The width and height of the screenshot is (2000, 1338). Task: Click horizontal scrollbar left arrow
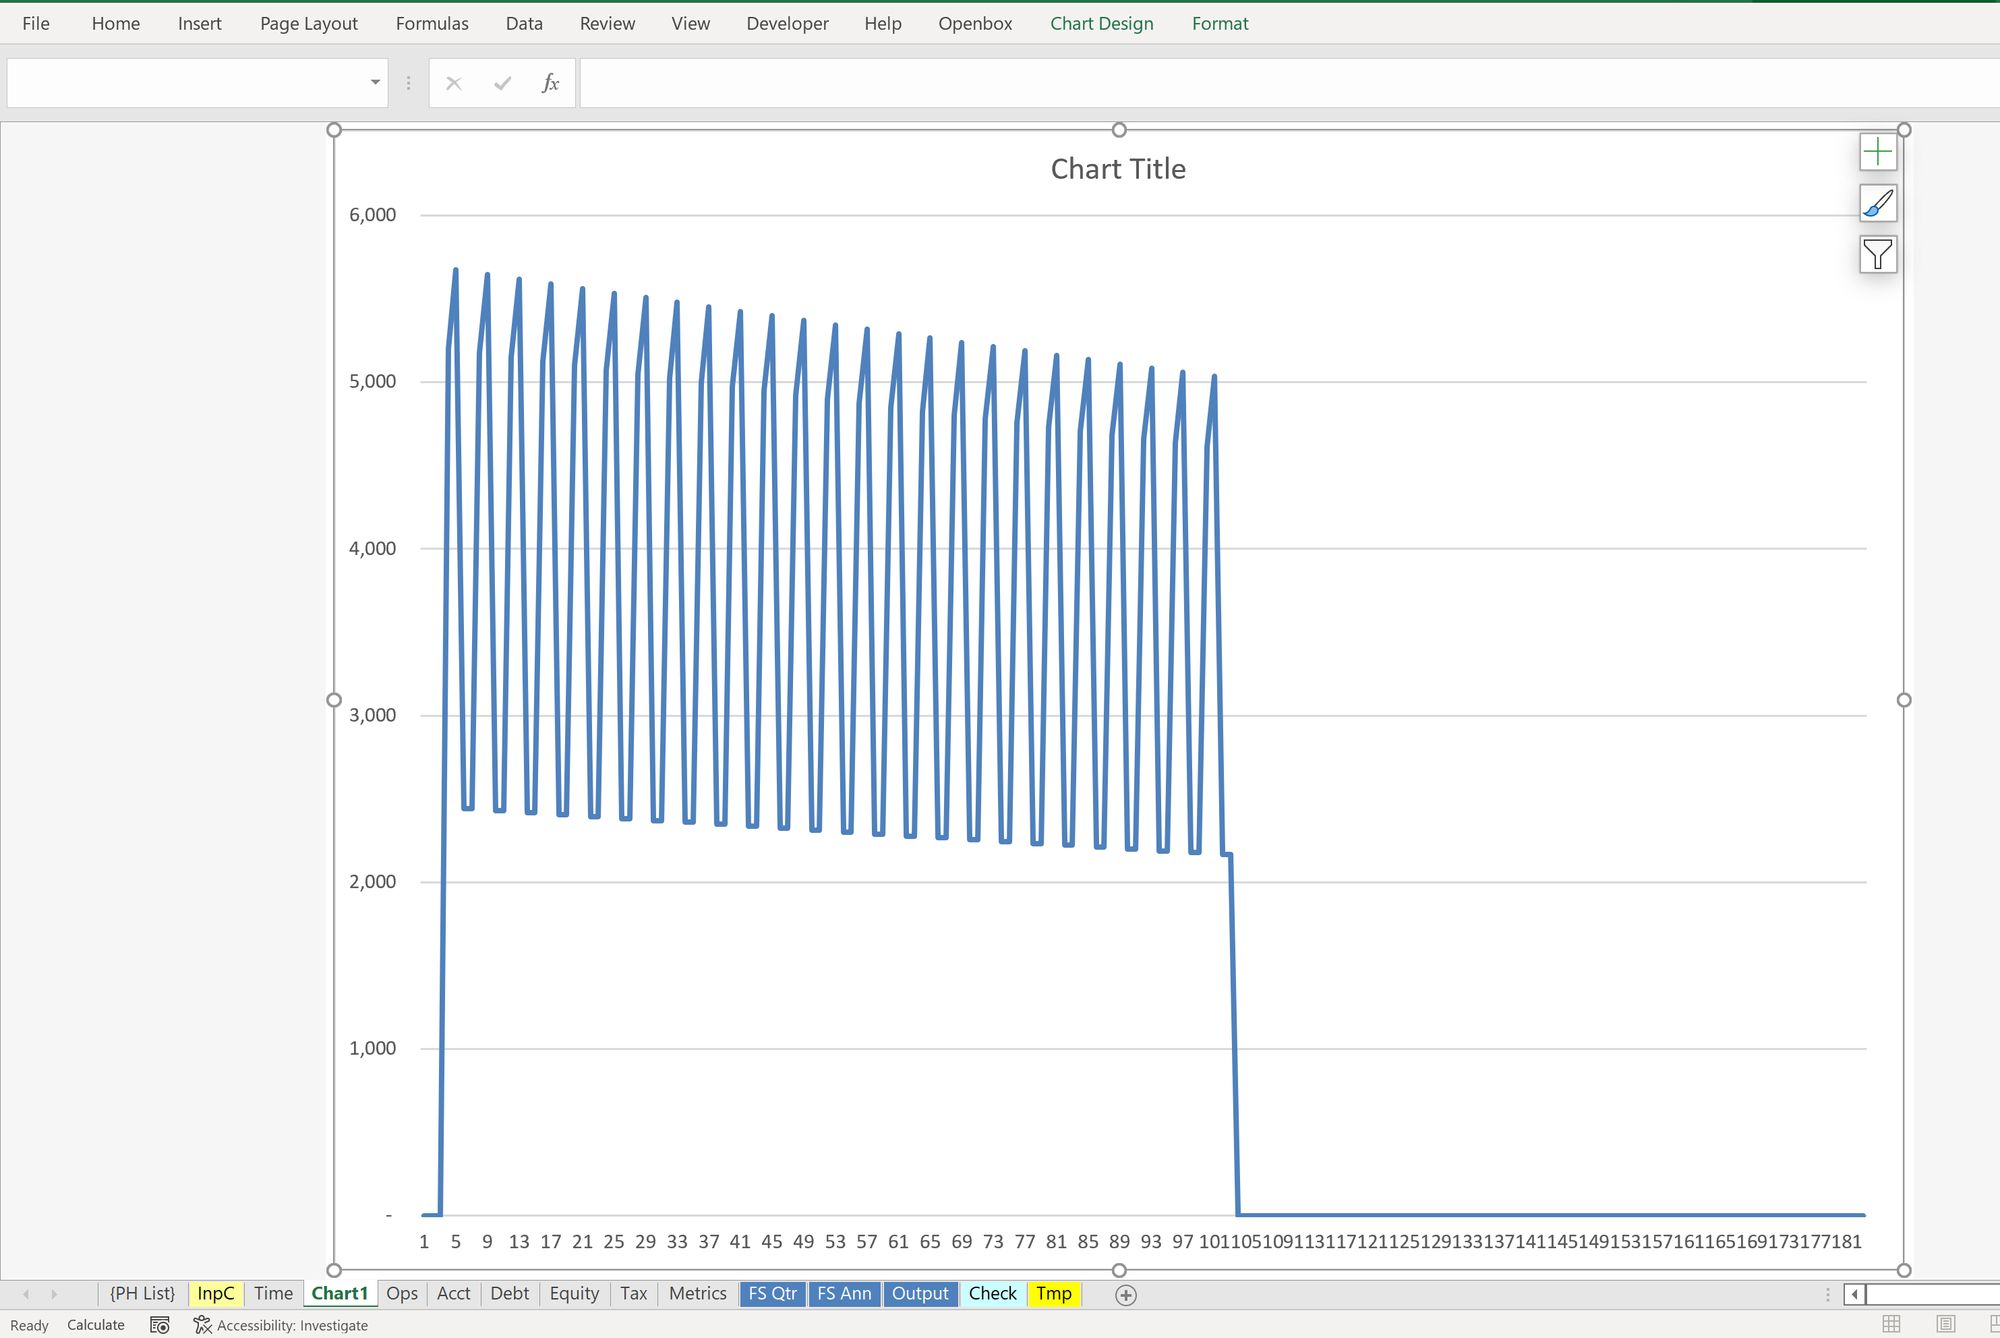(x=1854, y=1294)
